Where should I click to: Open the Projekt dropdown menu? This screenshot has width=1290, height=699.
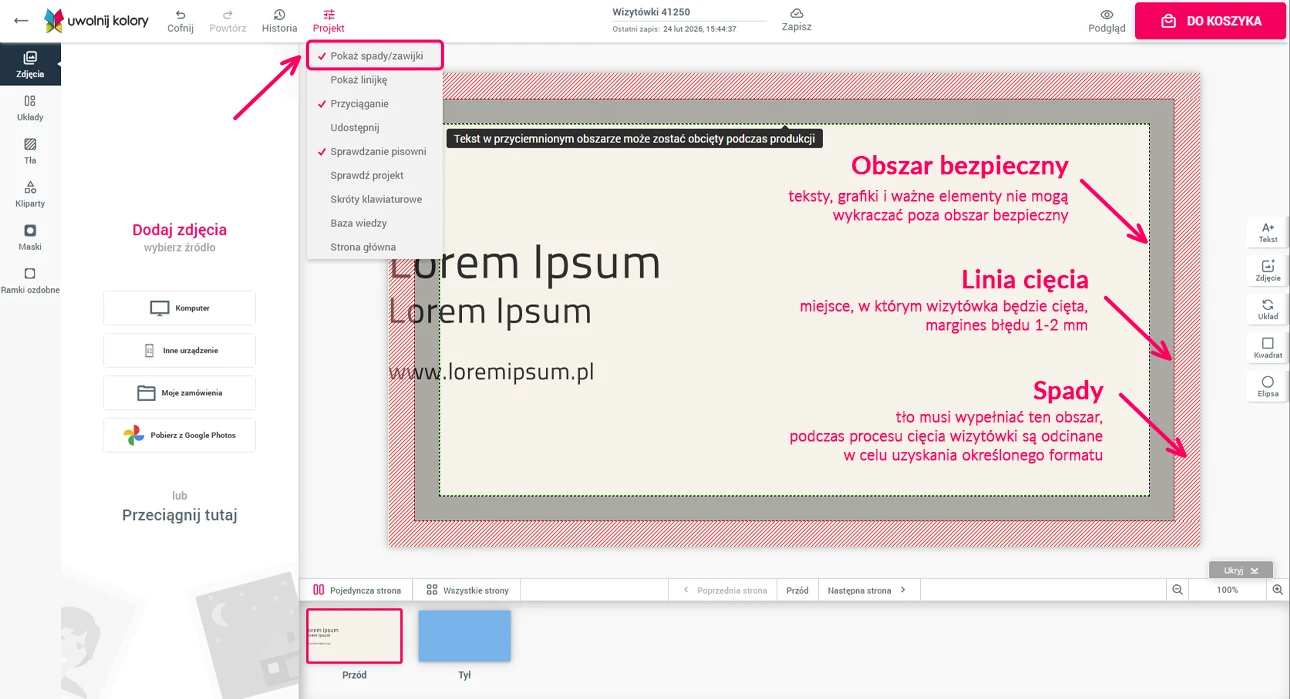pyautogui.click(x=328, y=21)
